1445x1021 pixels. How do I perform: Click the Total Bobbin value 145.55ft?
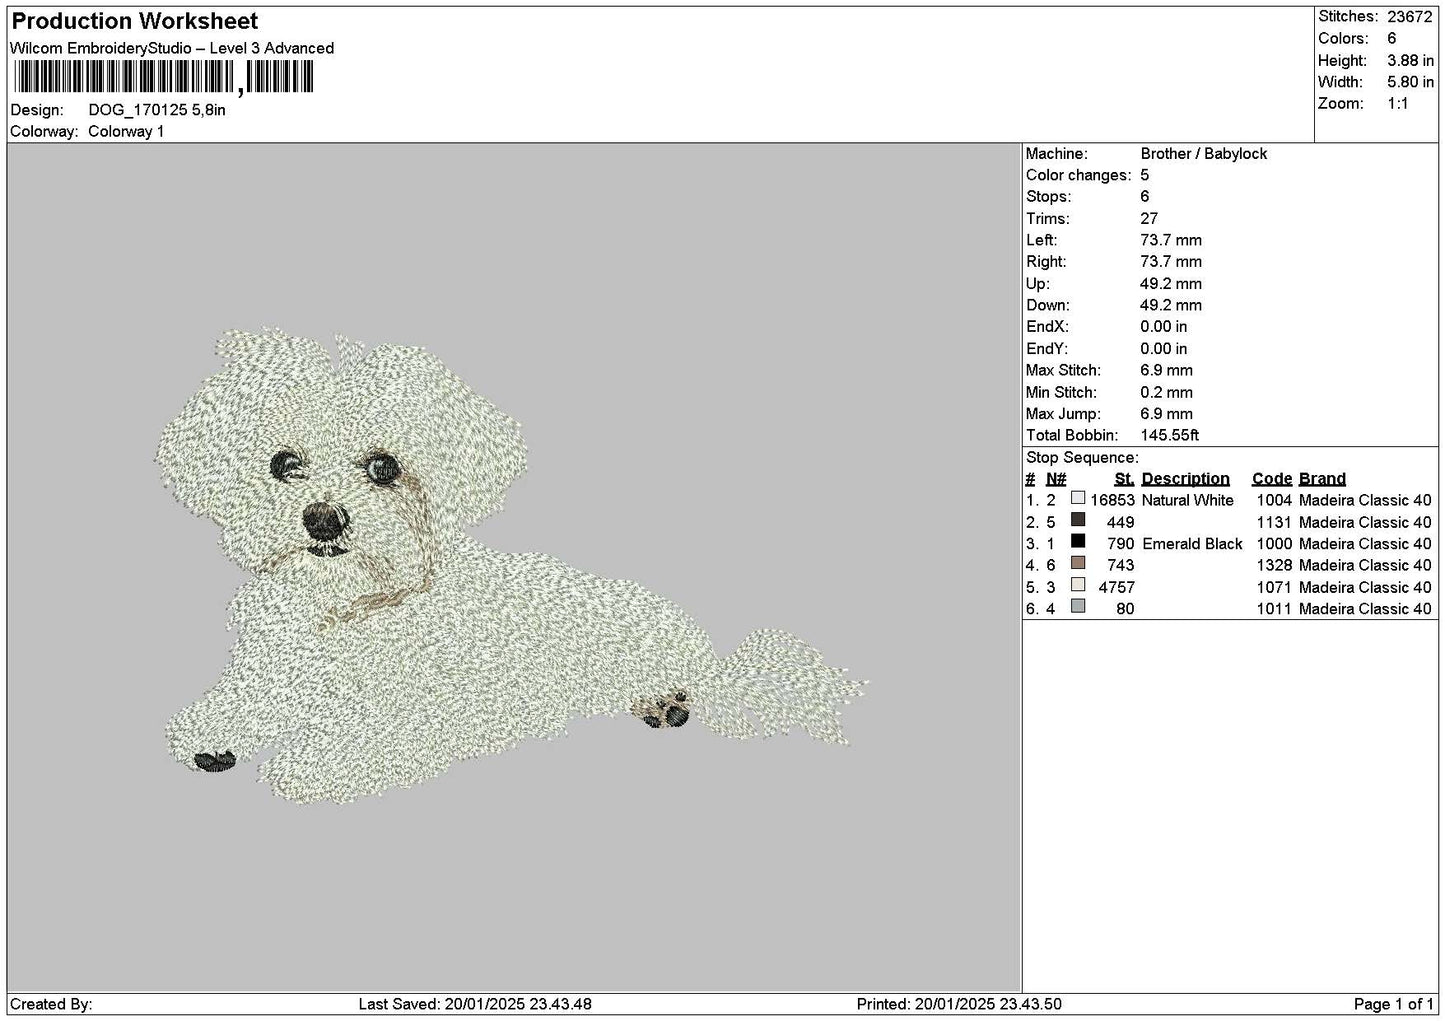(x=1170, y=436)
